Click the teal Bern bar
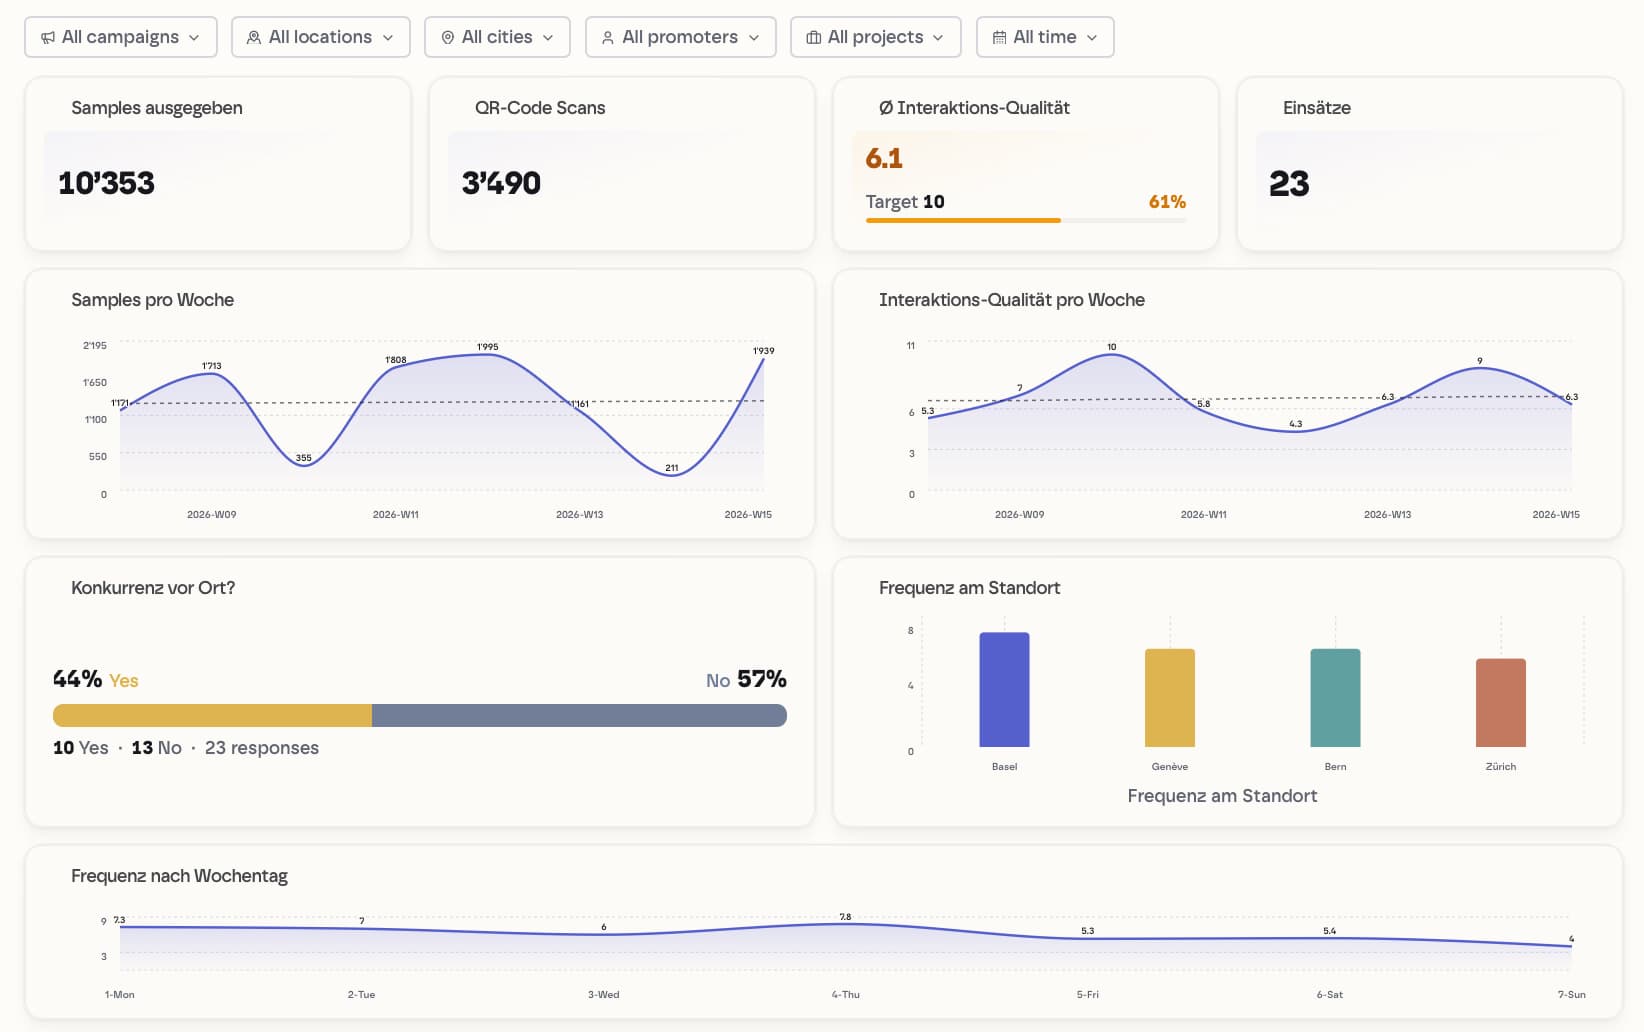 click(x=1335, y=698)
